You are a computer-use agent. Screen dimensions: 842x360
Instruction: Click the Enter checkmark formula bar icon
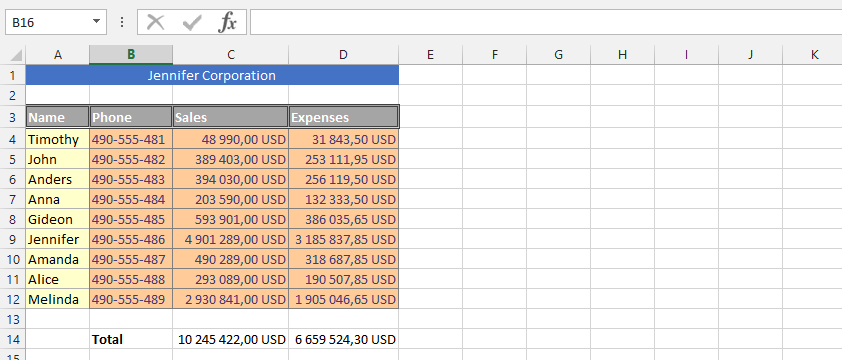click(x=192, y=22)
